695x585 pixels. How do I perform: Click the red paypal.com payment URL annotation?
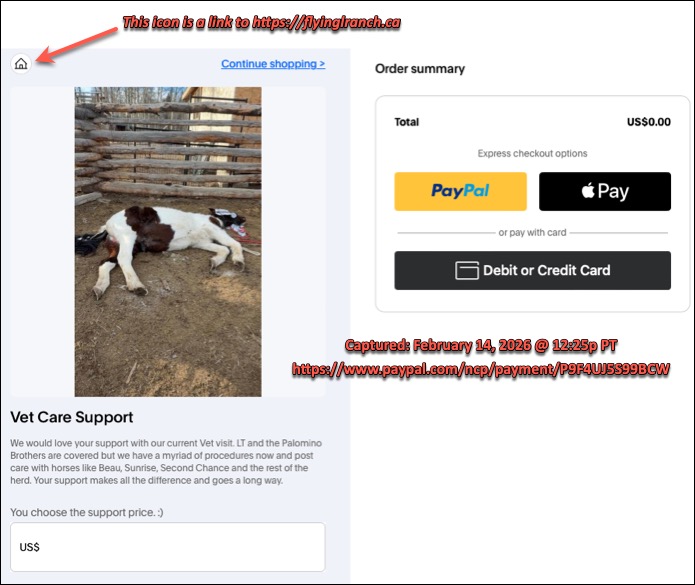click(481, 369)
